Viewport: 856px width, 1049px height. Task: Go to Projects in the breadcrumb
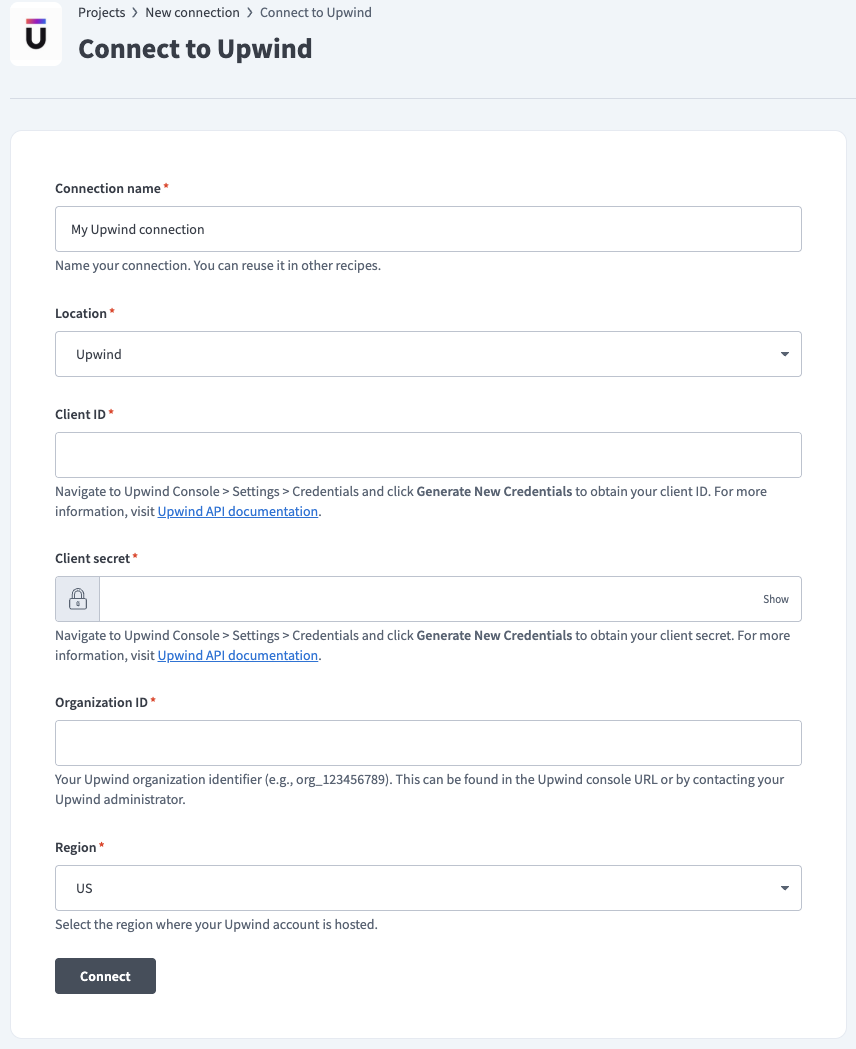[x=102, y=13]
